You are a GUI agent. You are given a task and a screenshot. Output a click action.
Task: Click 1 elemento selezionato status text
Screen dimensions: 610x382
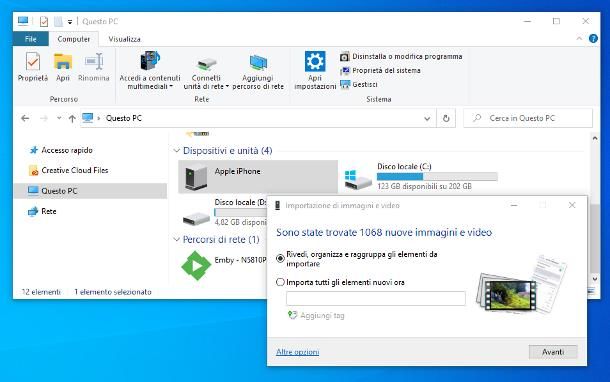(113, 292)
